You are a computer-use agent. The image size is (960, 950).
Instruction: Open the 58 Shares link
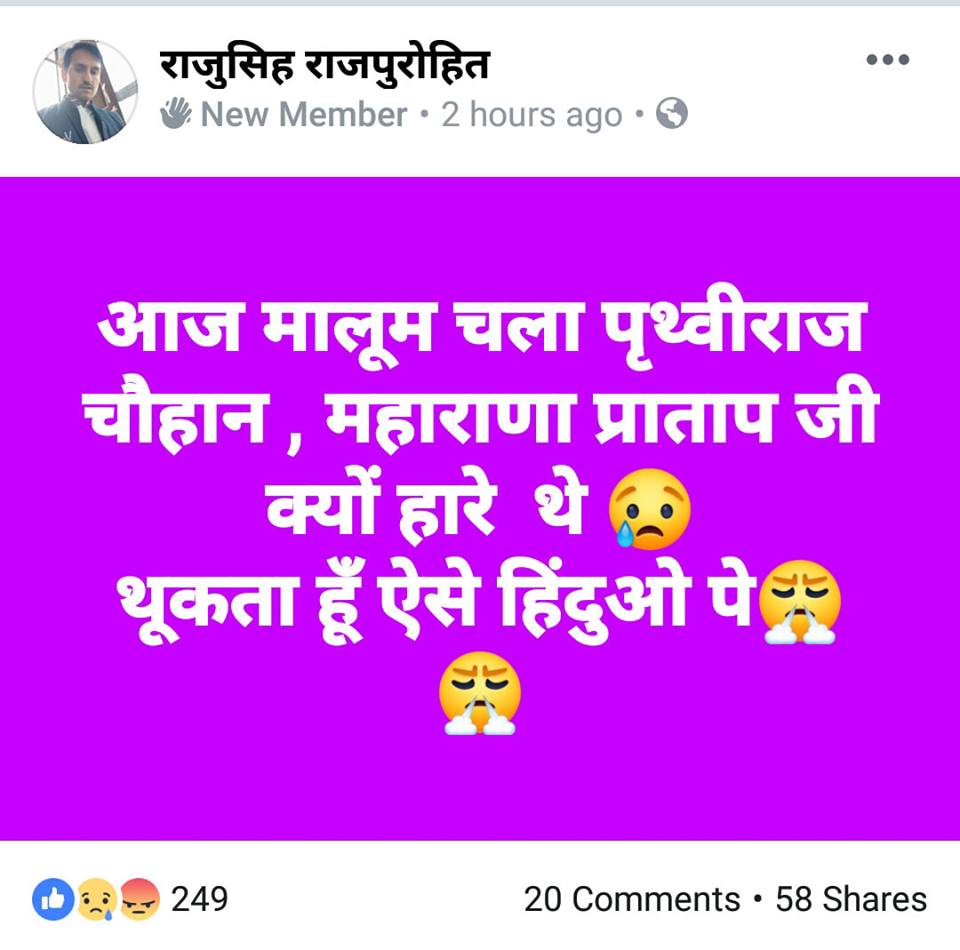pos(851,899)
